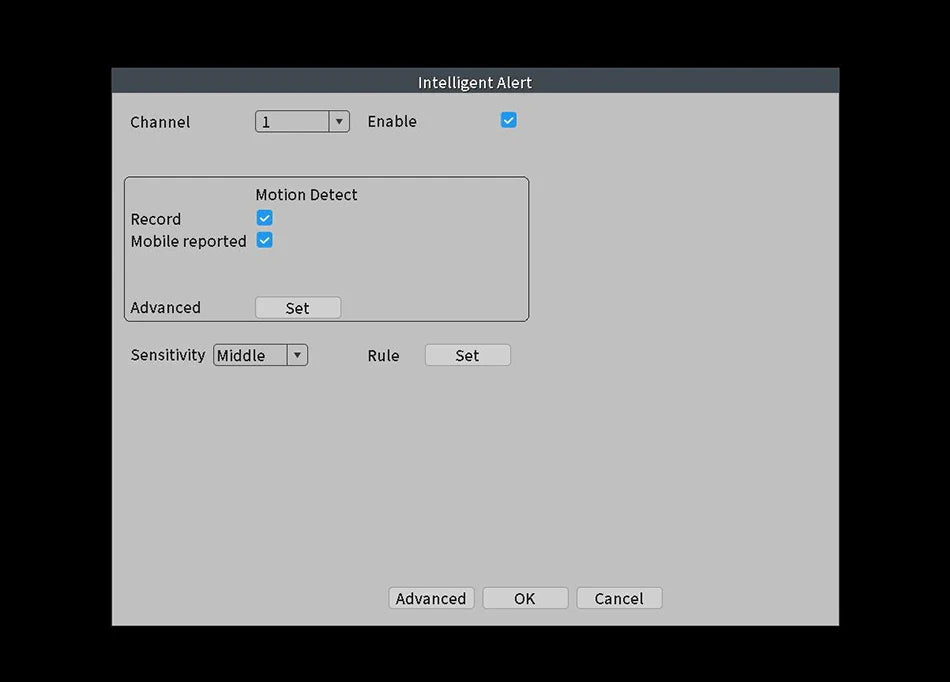Click the Sensitivity label
This screenshot has height=682, width=950.
tap(167, 355)
